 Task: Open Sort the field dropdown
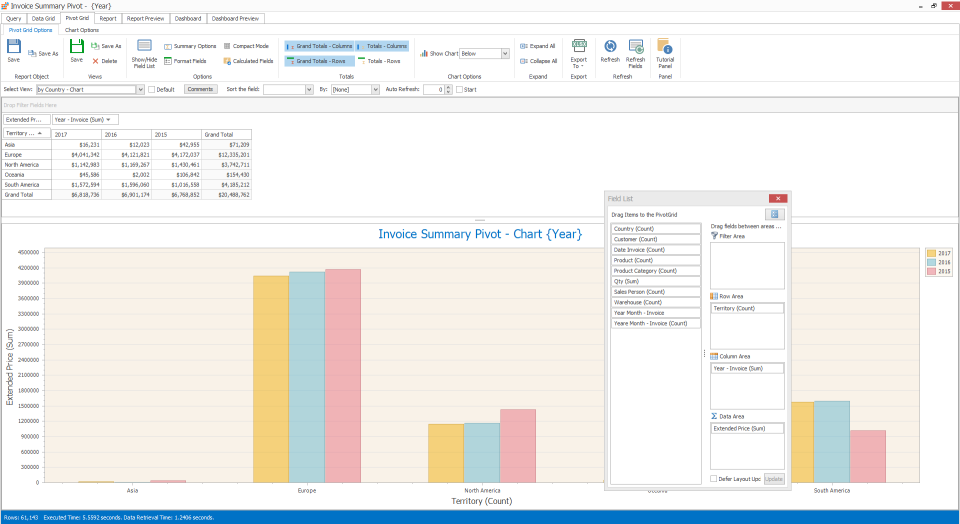[x=309, y=89]
